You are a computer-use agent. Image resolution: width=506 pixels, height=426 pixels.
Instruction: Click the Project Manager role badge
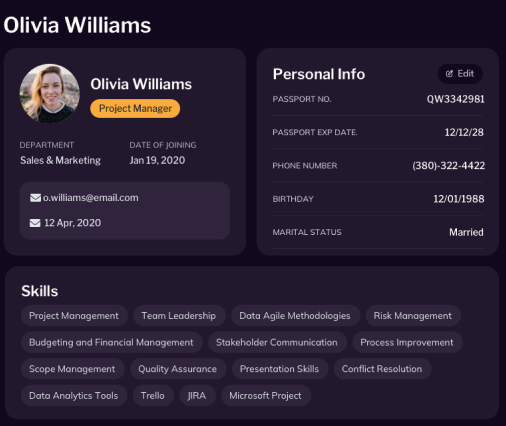(x=135, y=108)
